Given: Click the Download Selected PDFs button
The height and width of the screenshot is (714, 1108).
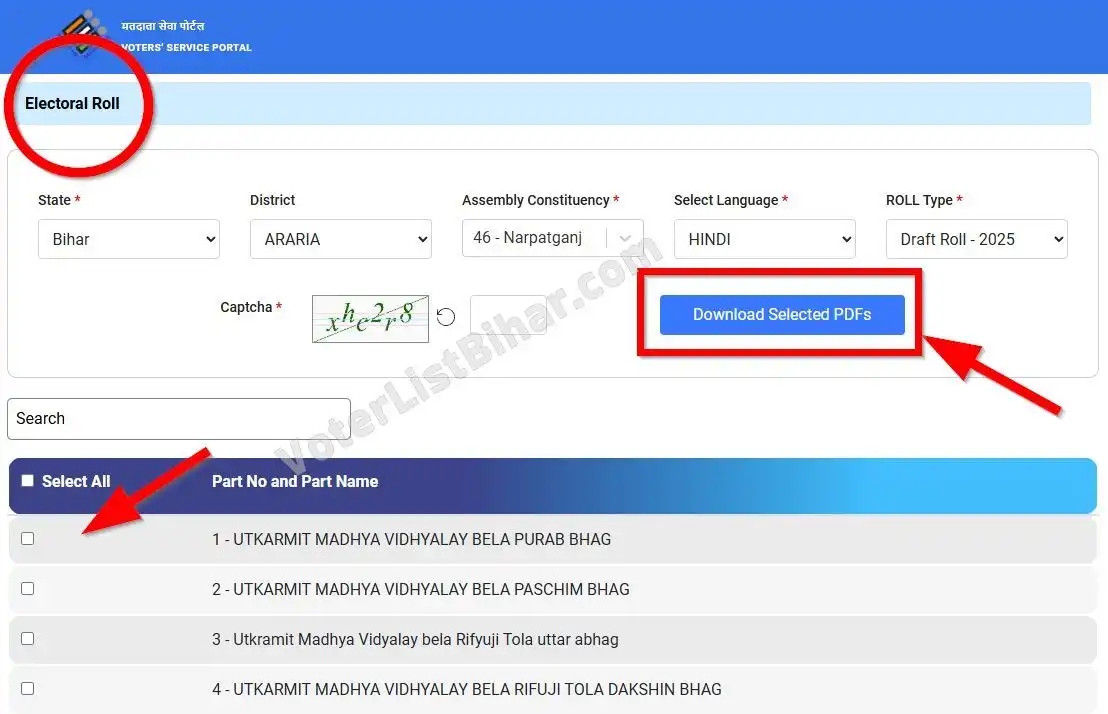Looking at the screenshot, I should 781,314.
